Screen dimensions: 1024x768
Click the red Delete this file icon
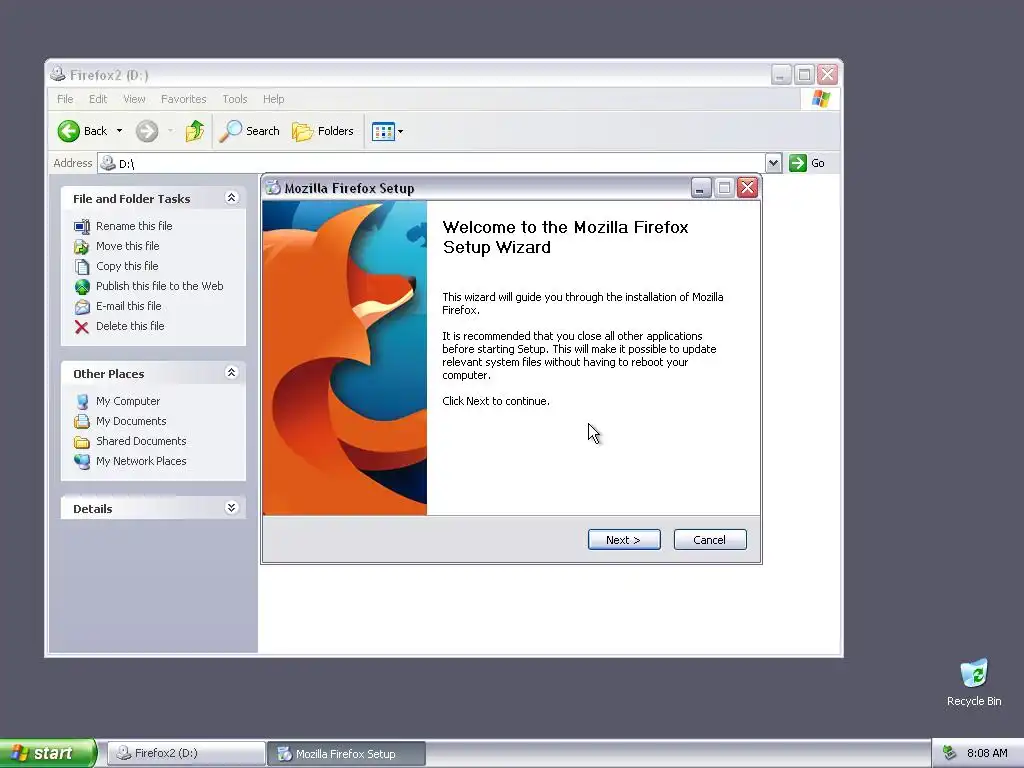coord(82,327)
